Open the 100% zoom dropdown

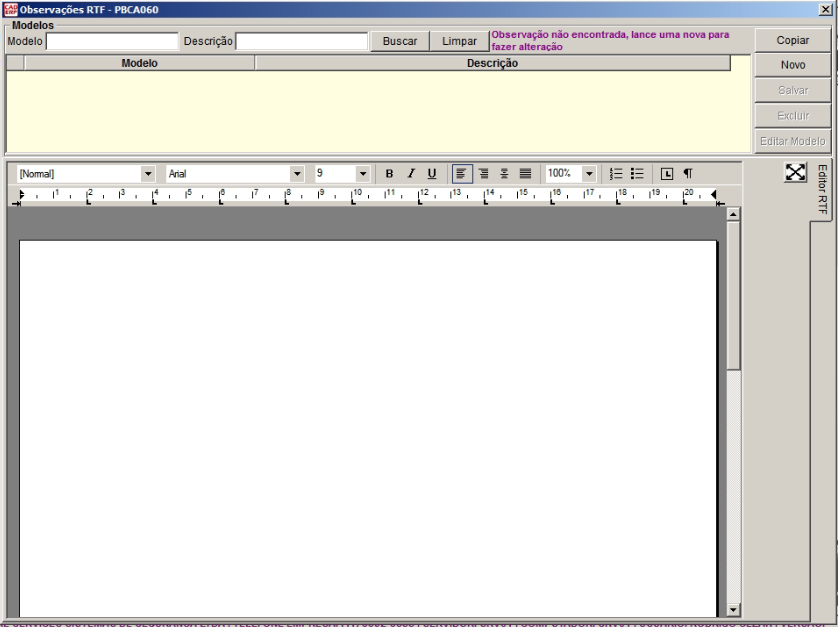(x=588, y=174)
